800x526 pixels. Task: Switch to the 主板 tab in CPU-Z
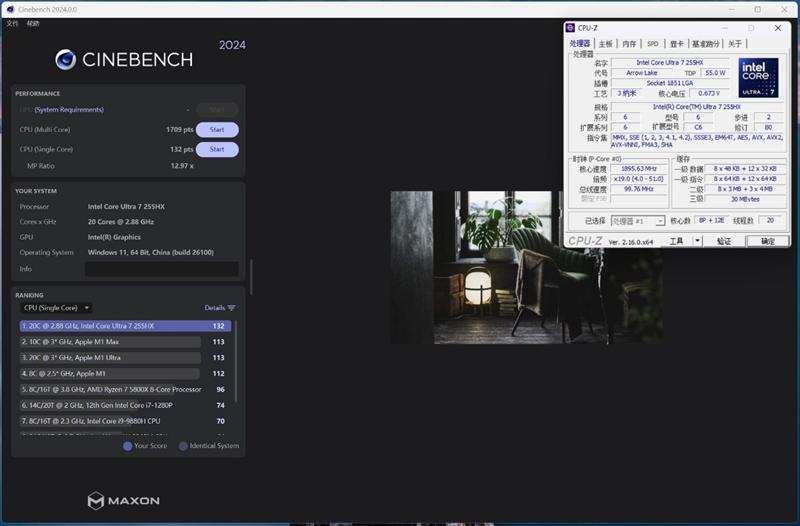[x=605, y=44]
